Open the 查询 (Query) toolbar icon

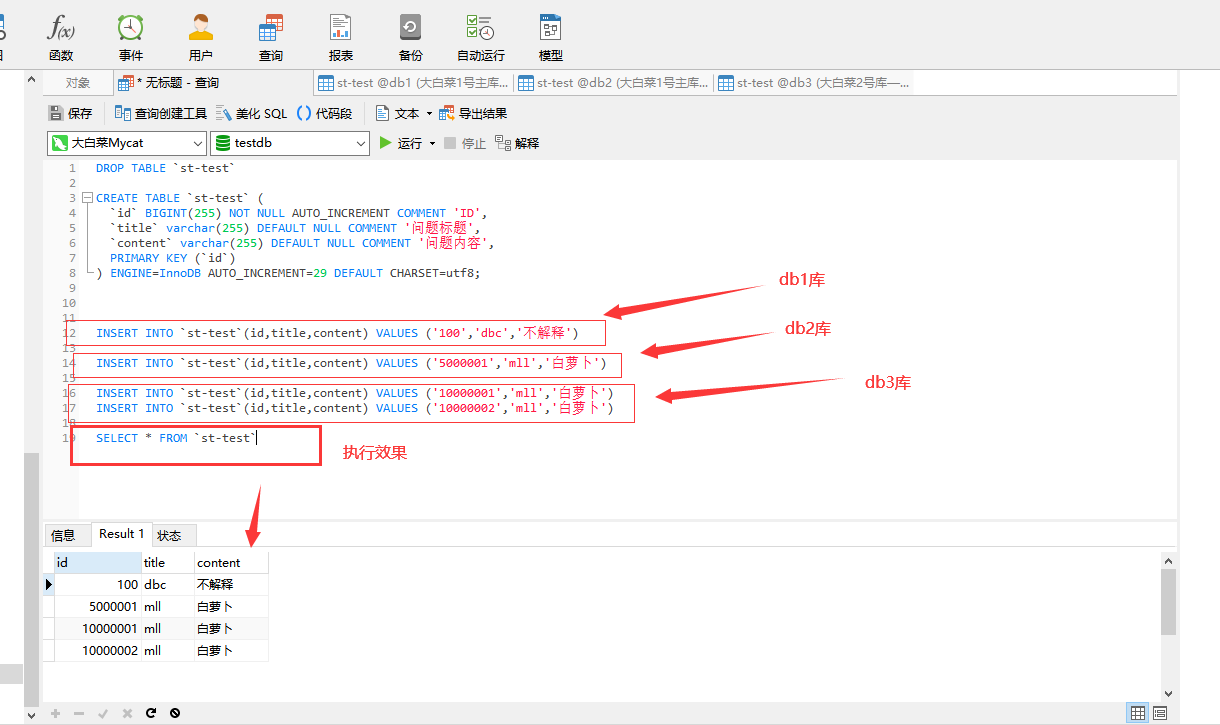[270, 38]
